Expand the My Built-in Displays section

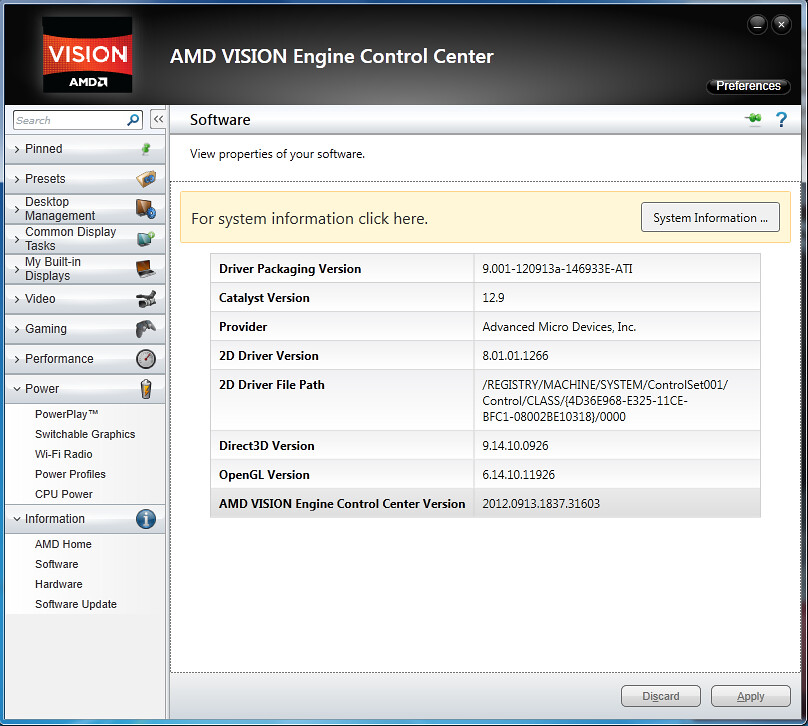pos(85,268)
